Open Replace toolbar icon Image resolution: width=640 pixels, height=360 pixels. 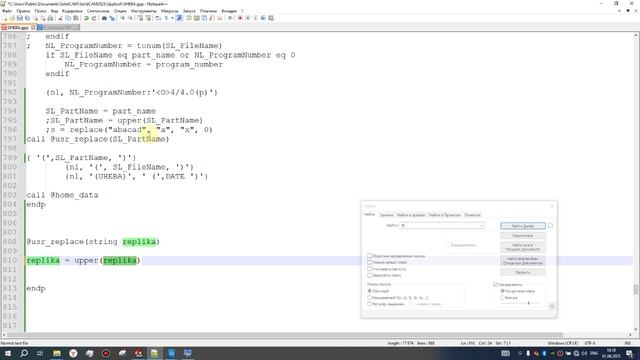click(x=112, y=18)
